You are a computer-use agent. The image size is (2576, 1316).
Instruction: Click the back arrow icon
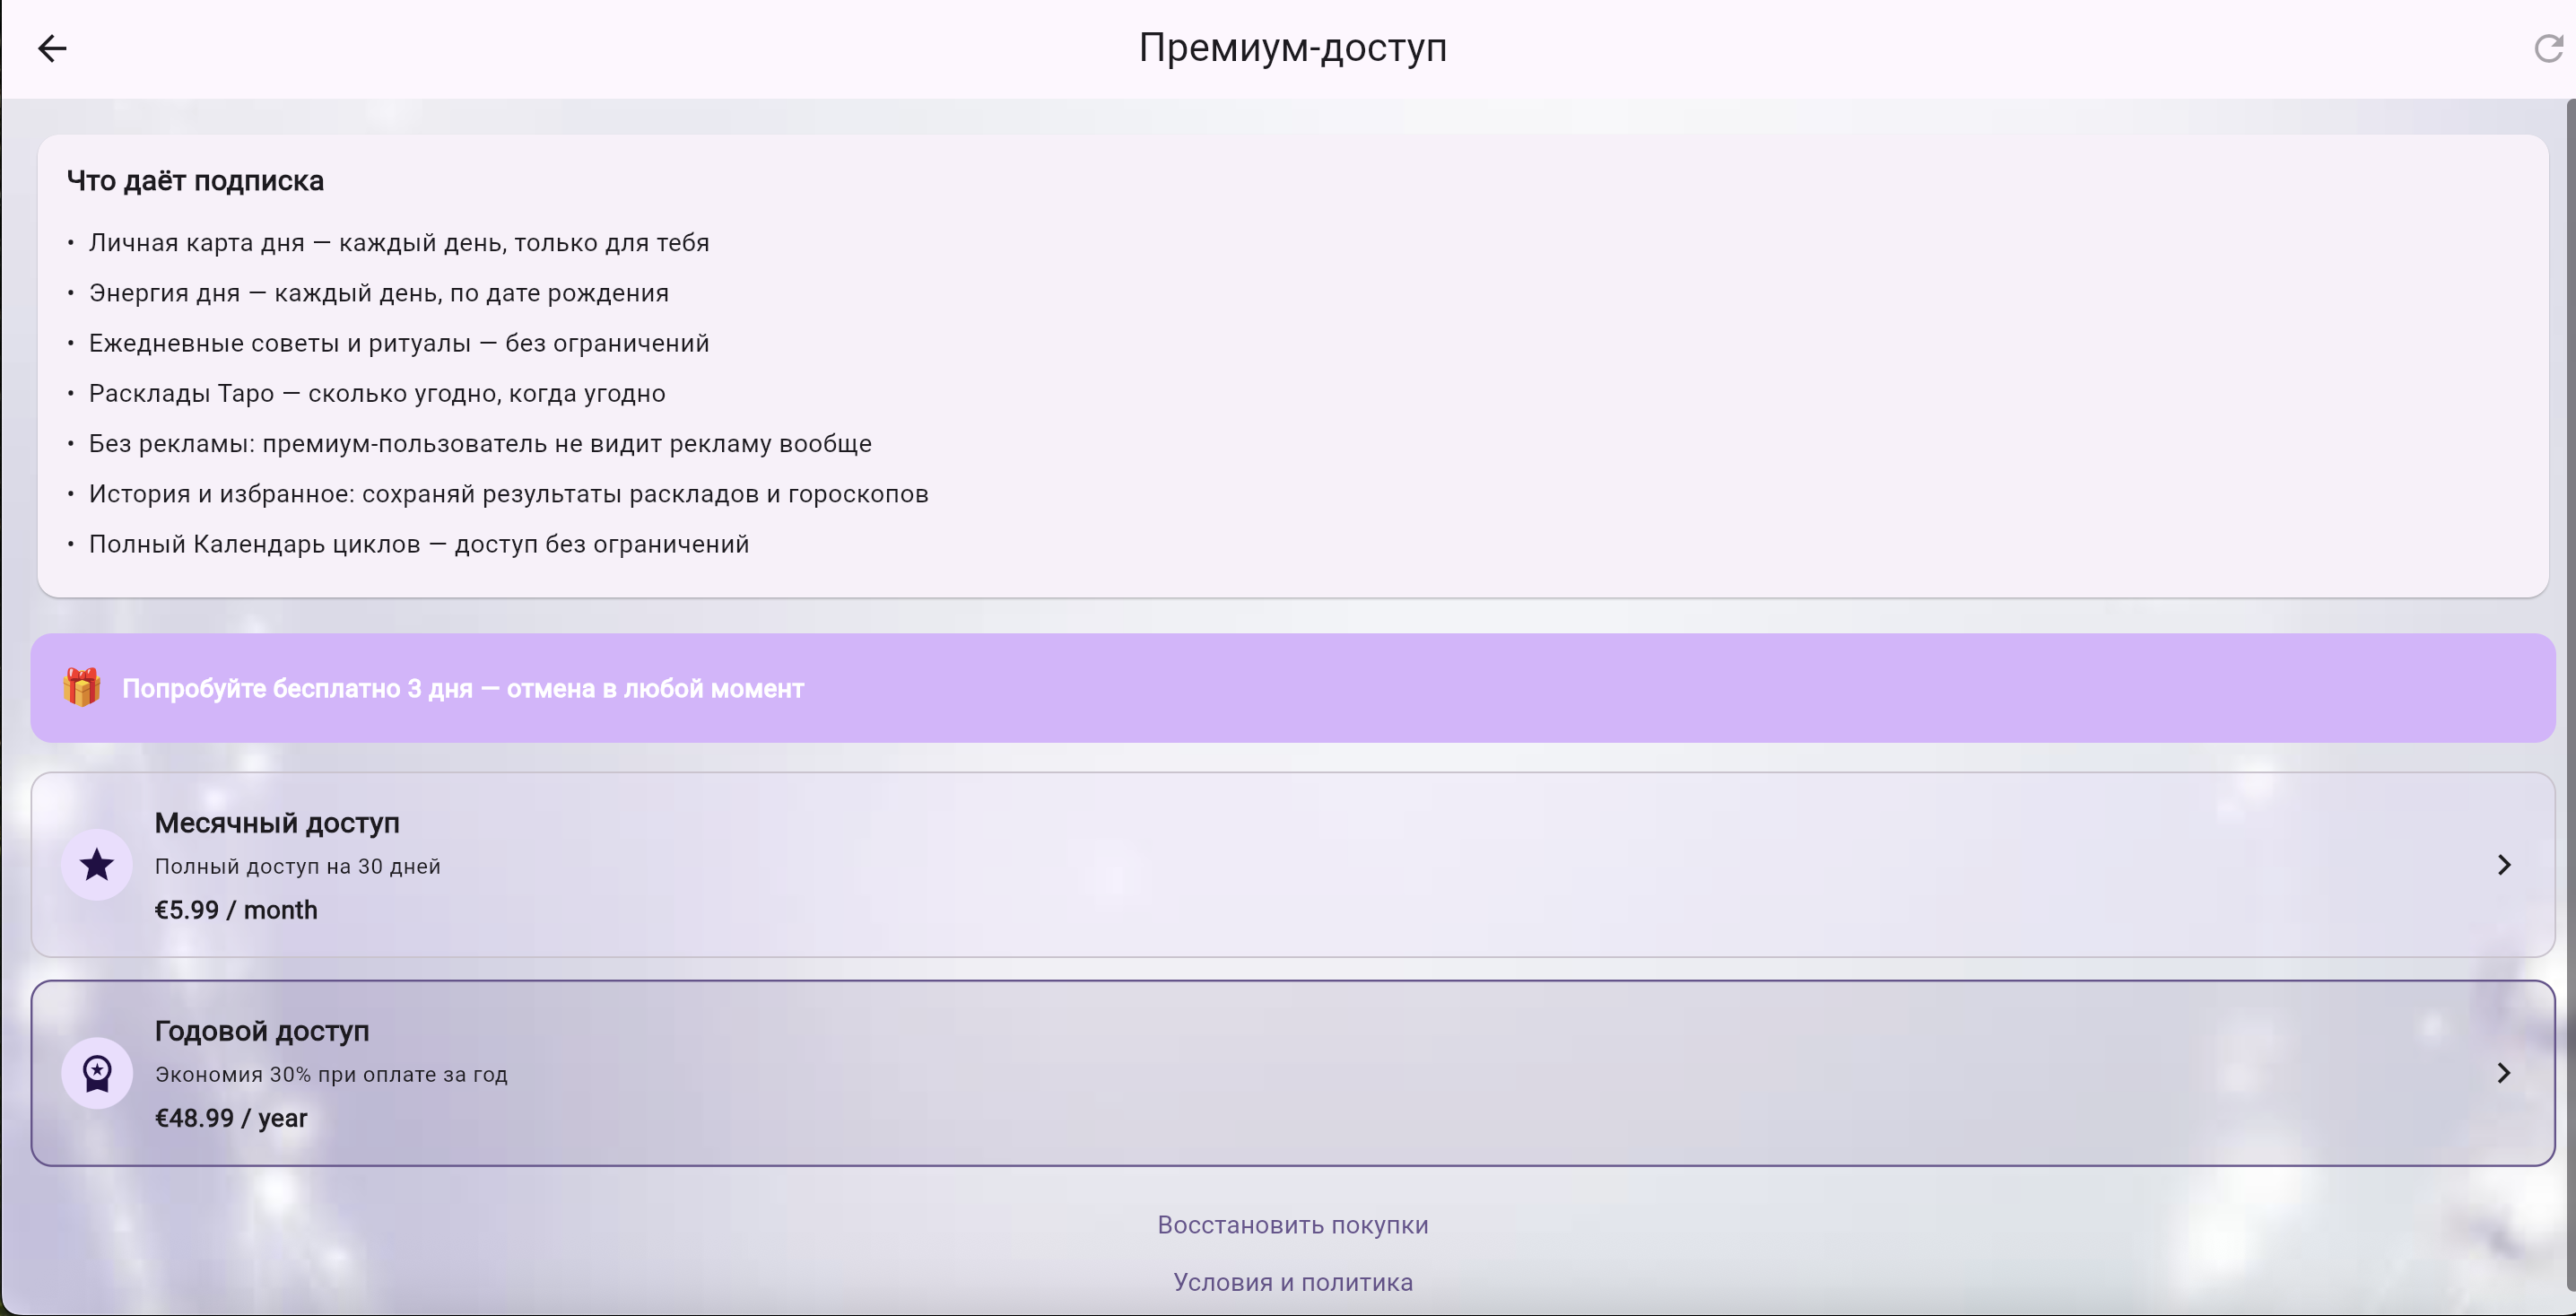click(52, 48)
